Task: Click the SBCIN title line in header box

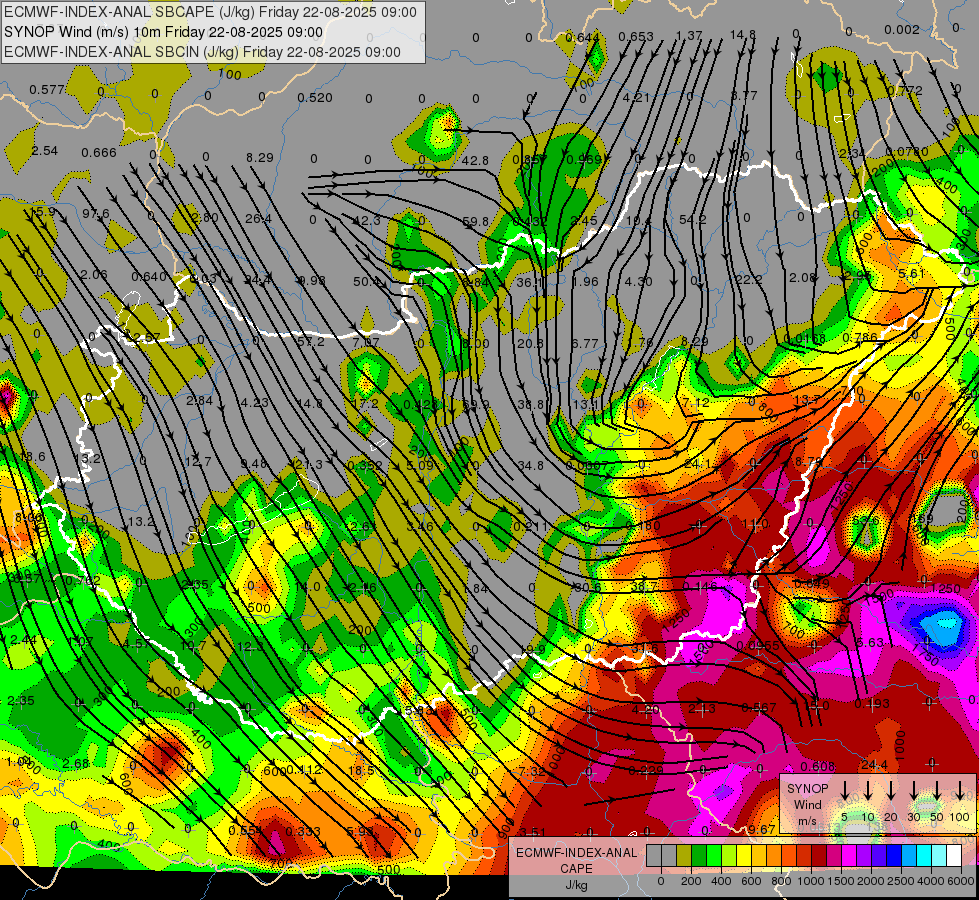Action: pyautogui.click(x=202, y=52)
